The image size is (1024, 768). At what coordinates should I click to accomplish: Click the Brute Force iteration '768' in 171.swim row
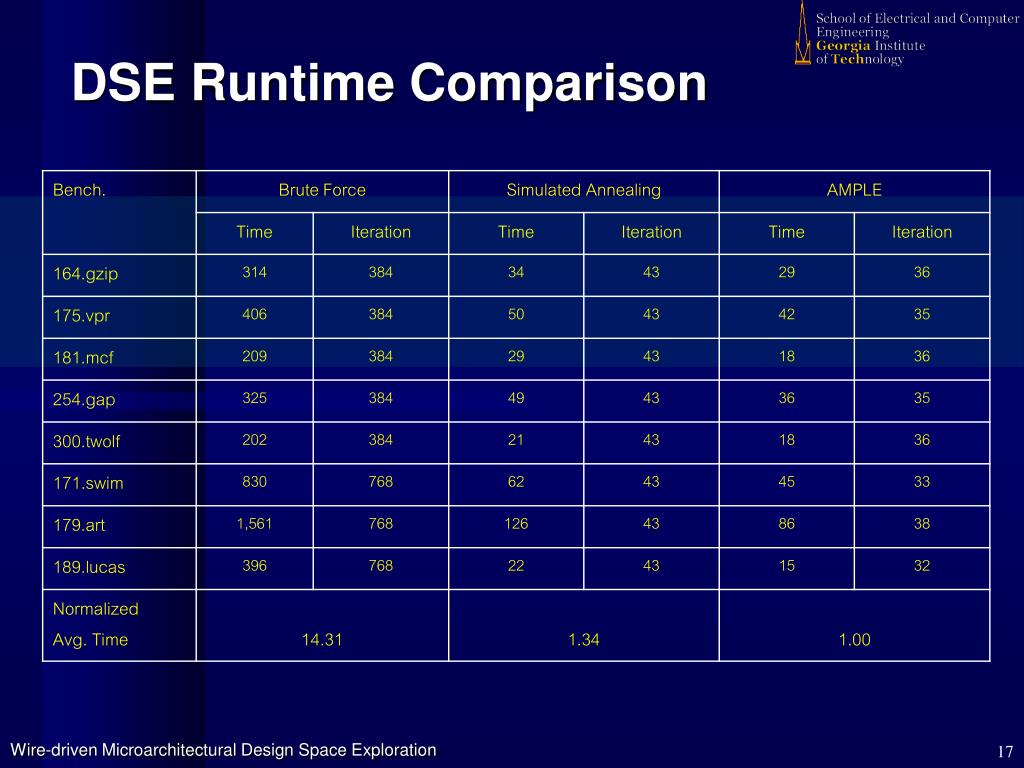click(x=381, y=481)
